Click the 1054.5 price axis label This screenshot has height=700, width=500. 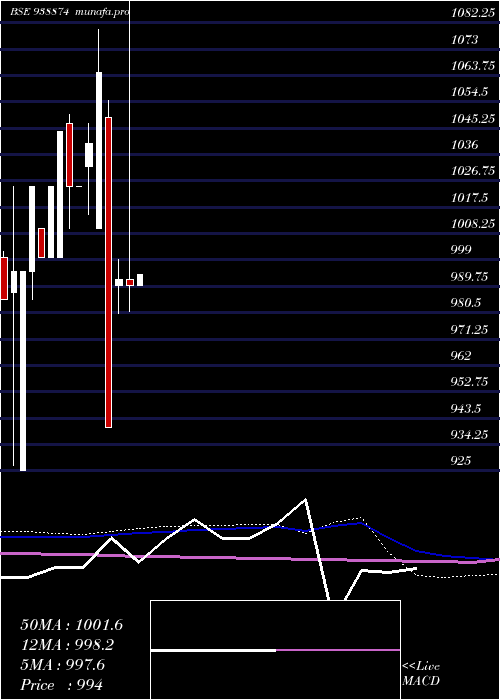[x=469, y=92]
